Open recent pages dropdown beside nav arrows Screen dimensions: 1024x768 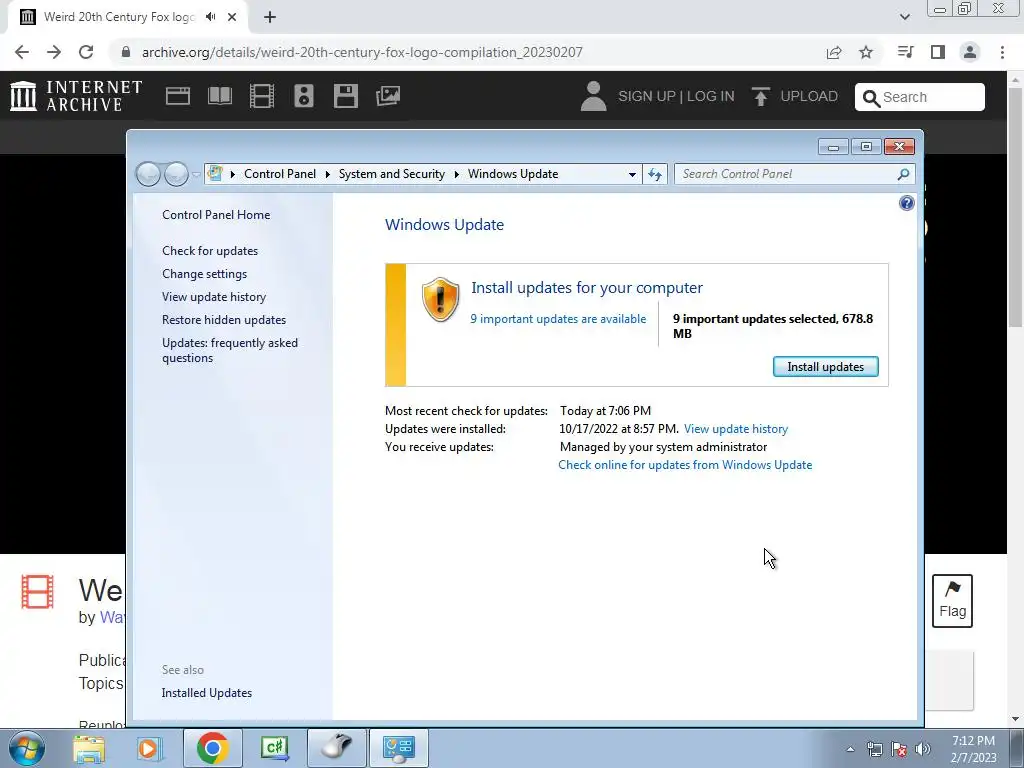pos(197,174)
